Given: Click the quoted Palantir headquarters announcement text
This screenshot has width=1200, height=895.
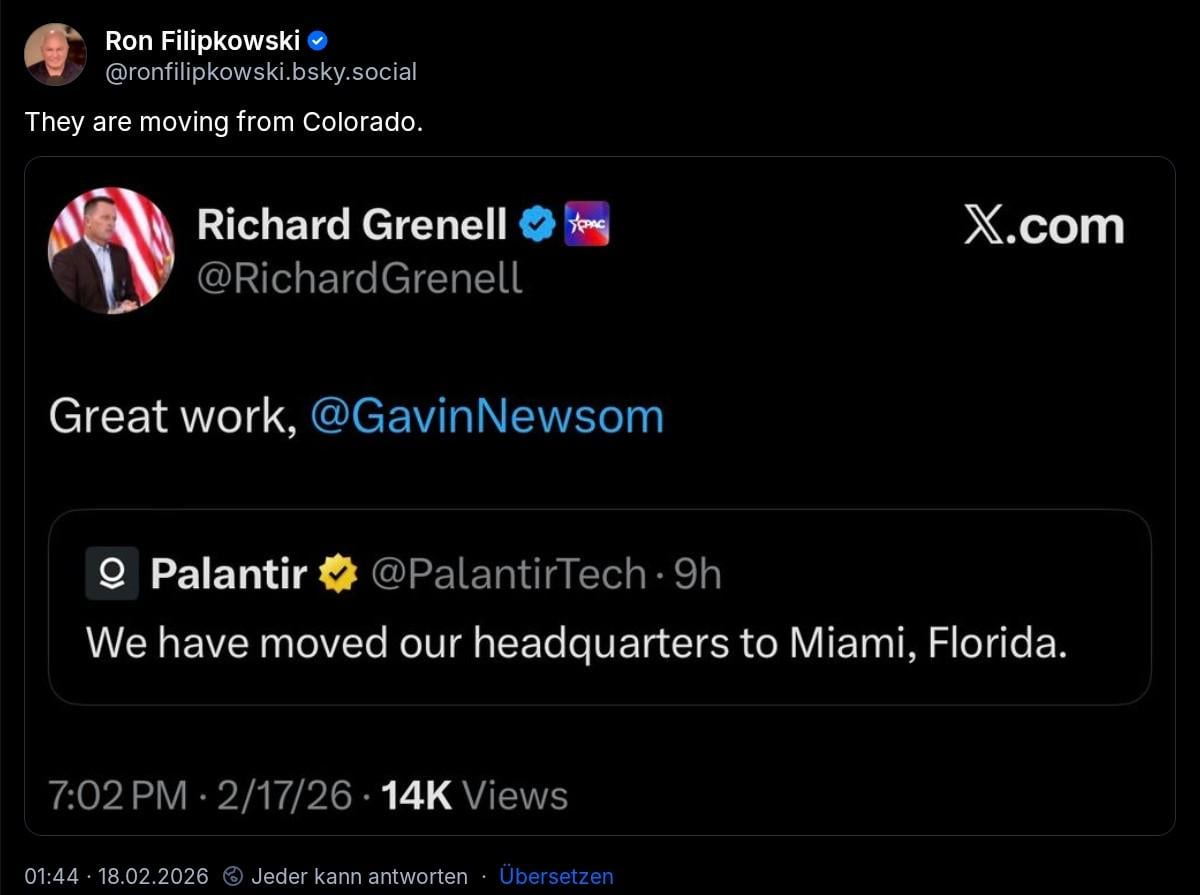Looking at the screenshot, I should click(x=577, y=642).
